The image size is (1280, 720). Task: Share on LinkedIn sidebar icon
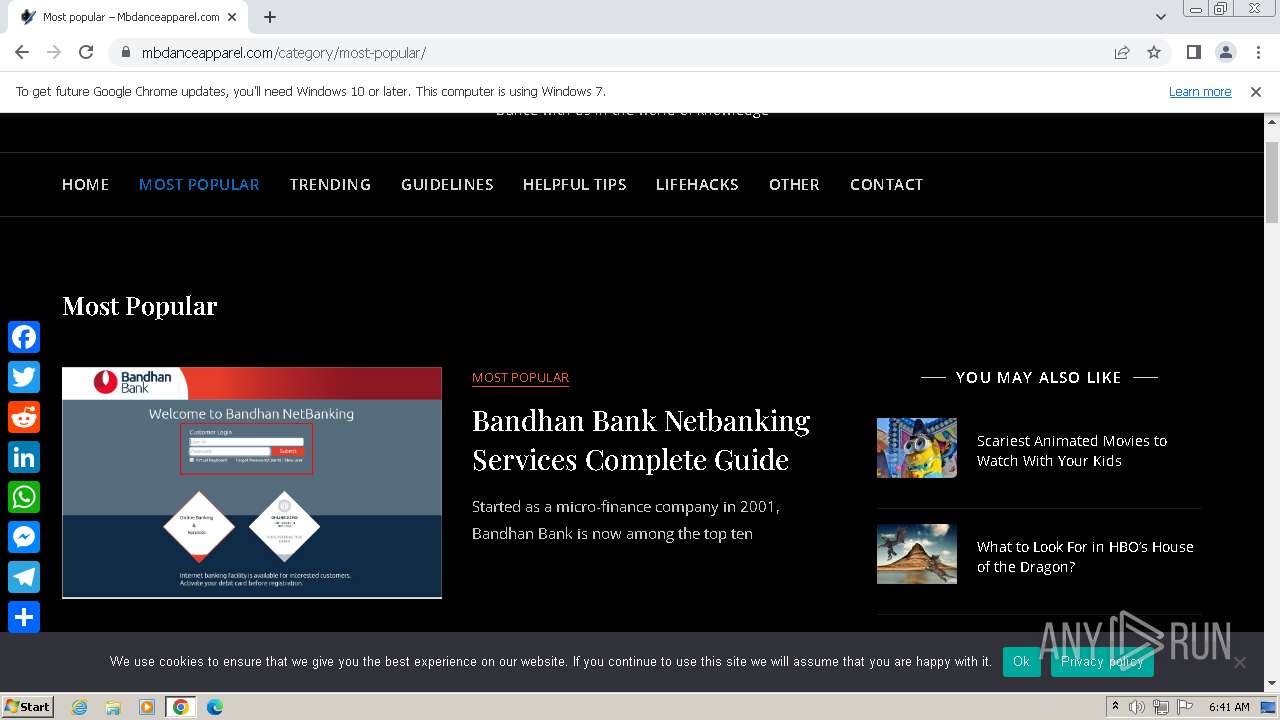click(x=24, y=457)
